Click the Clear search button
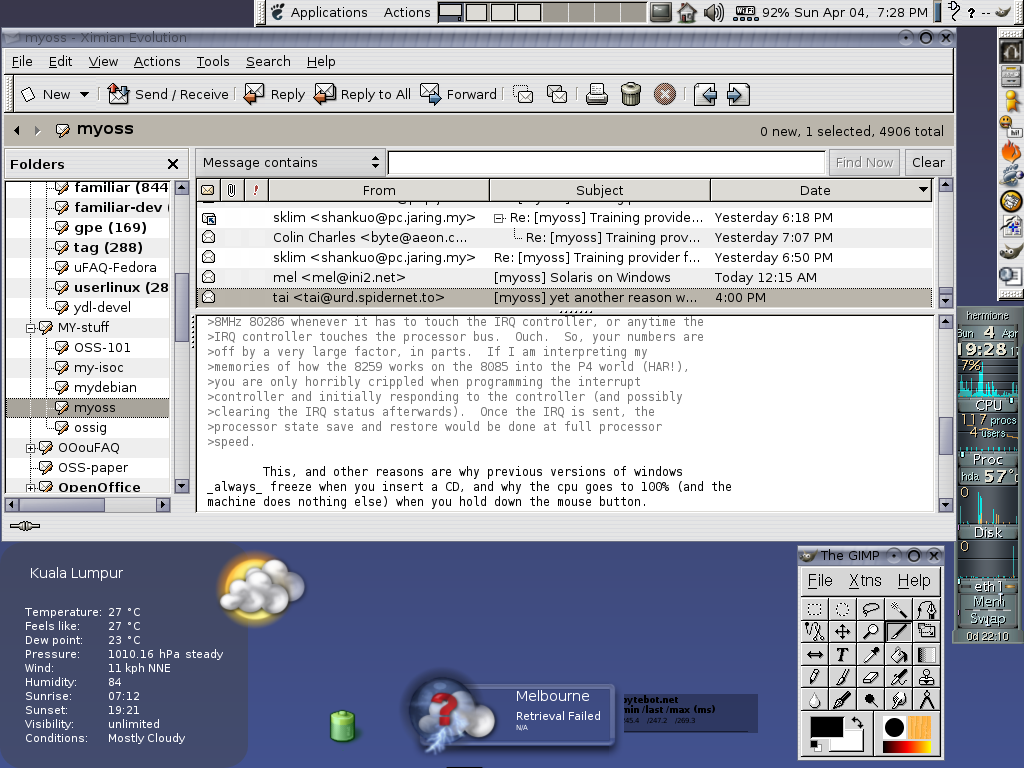The height and width of the screenshot is (768, 1024). (928, 162)
